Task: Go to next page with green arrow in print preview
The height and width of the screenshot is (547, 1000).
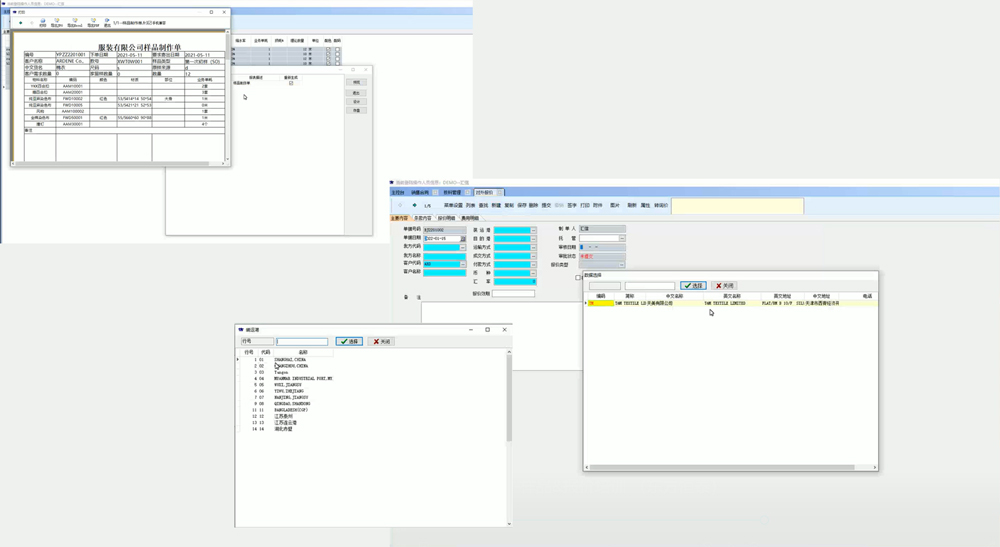Action: tap(20, 23)
